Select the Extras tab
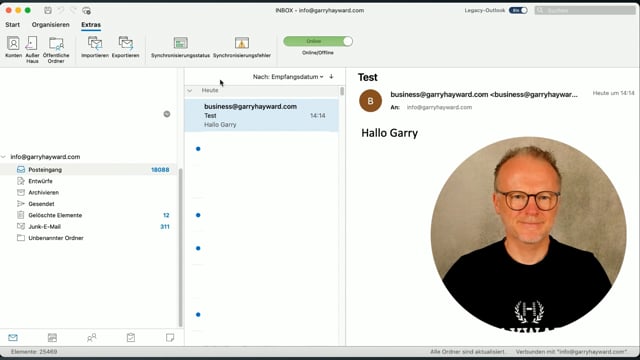The height and width of the screenshot is (360, 640). point(91,24)
